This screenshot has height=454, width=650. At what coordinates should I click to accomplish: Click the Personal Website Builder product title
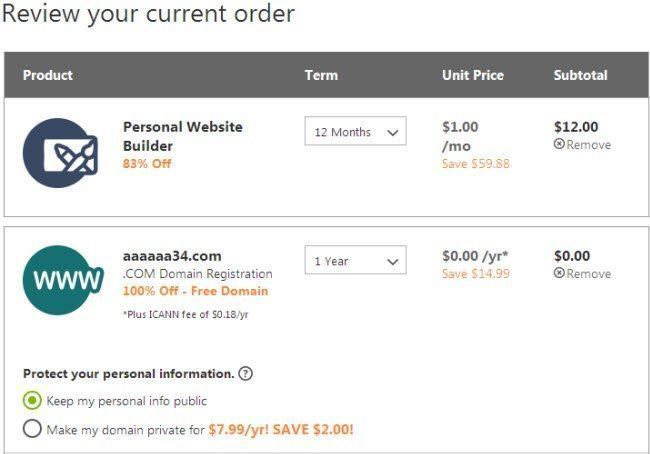point(183,136)
